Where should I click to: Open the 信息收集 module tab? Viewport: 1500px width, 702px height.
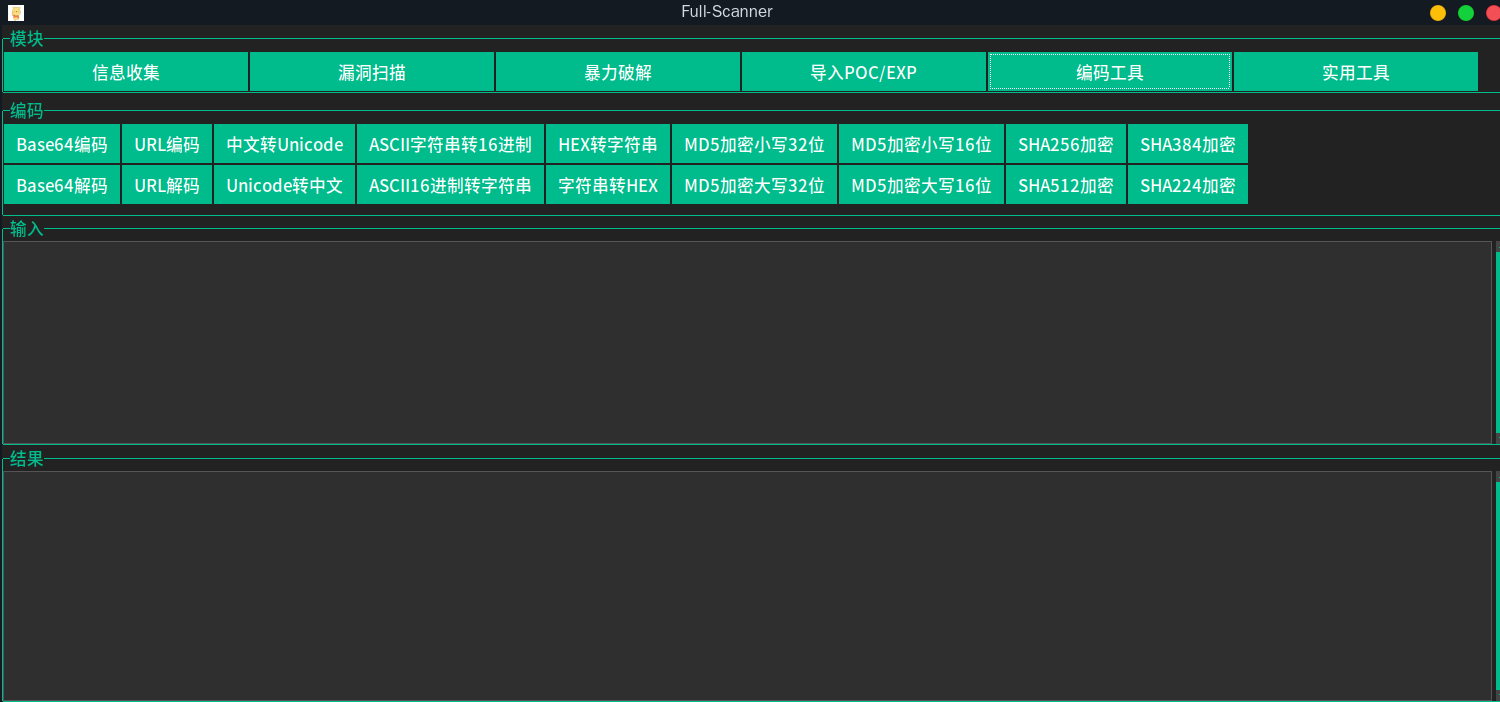126,72
